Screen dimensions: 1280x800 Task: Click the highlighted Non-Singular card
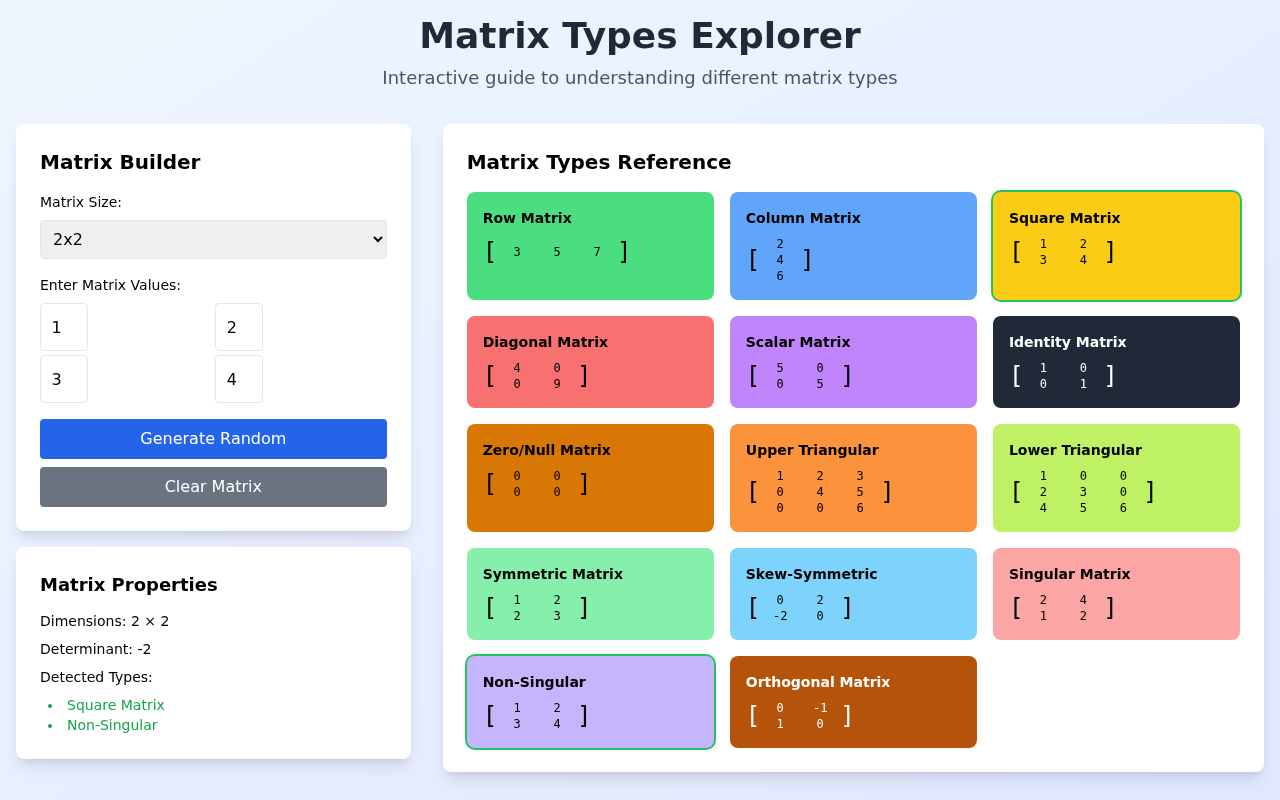[590, 701]
